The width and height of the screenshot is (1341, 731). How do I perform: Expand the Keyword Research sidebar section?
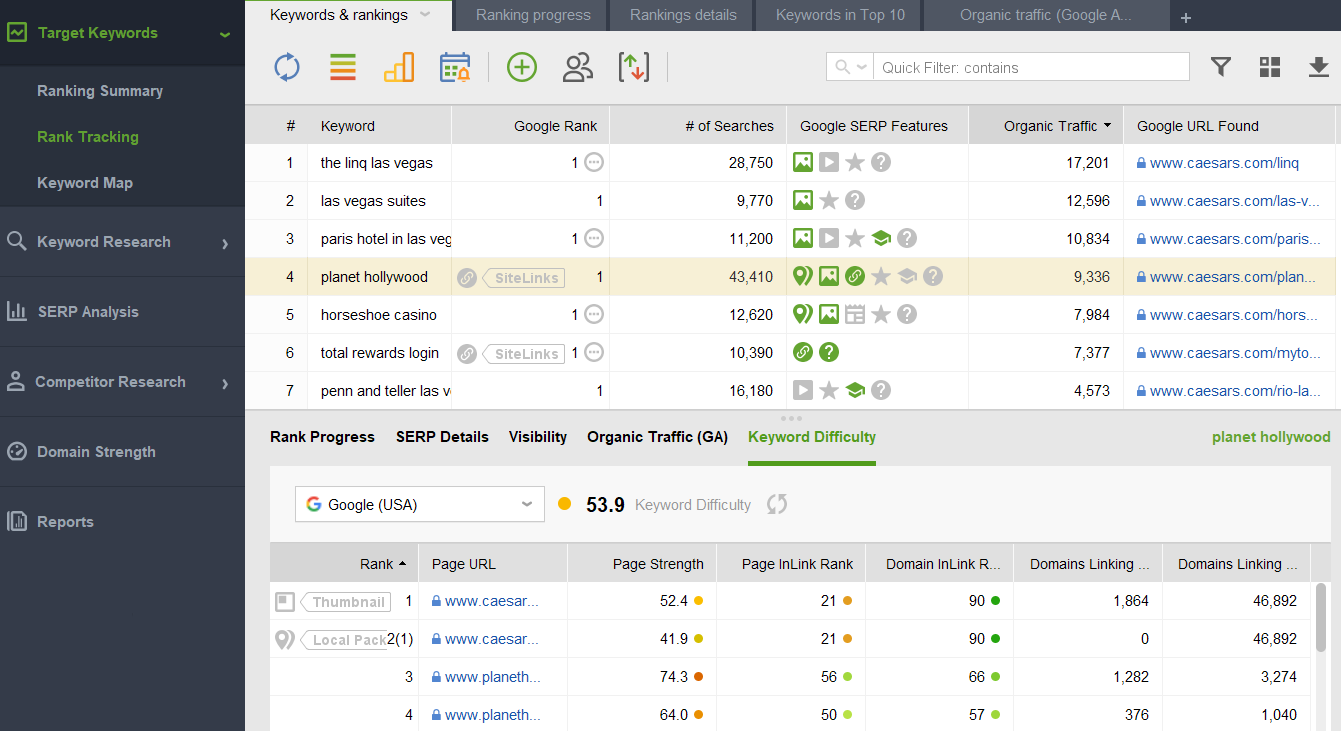(x=225, y=243)
